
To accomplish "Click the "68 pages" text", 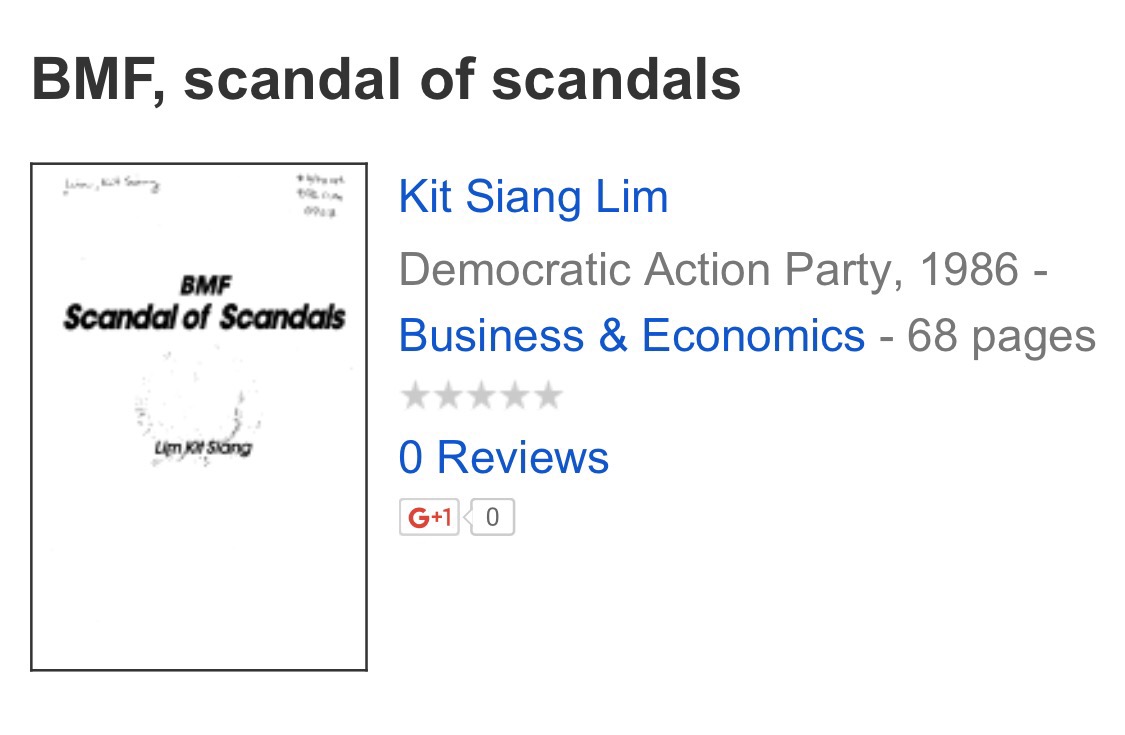I will click(x=1001, y=336).
